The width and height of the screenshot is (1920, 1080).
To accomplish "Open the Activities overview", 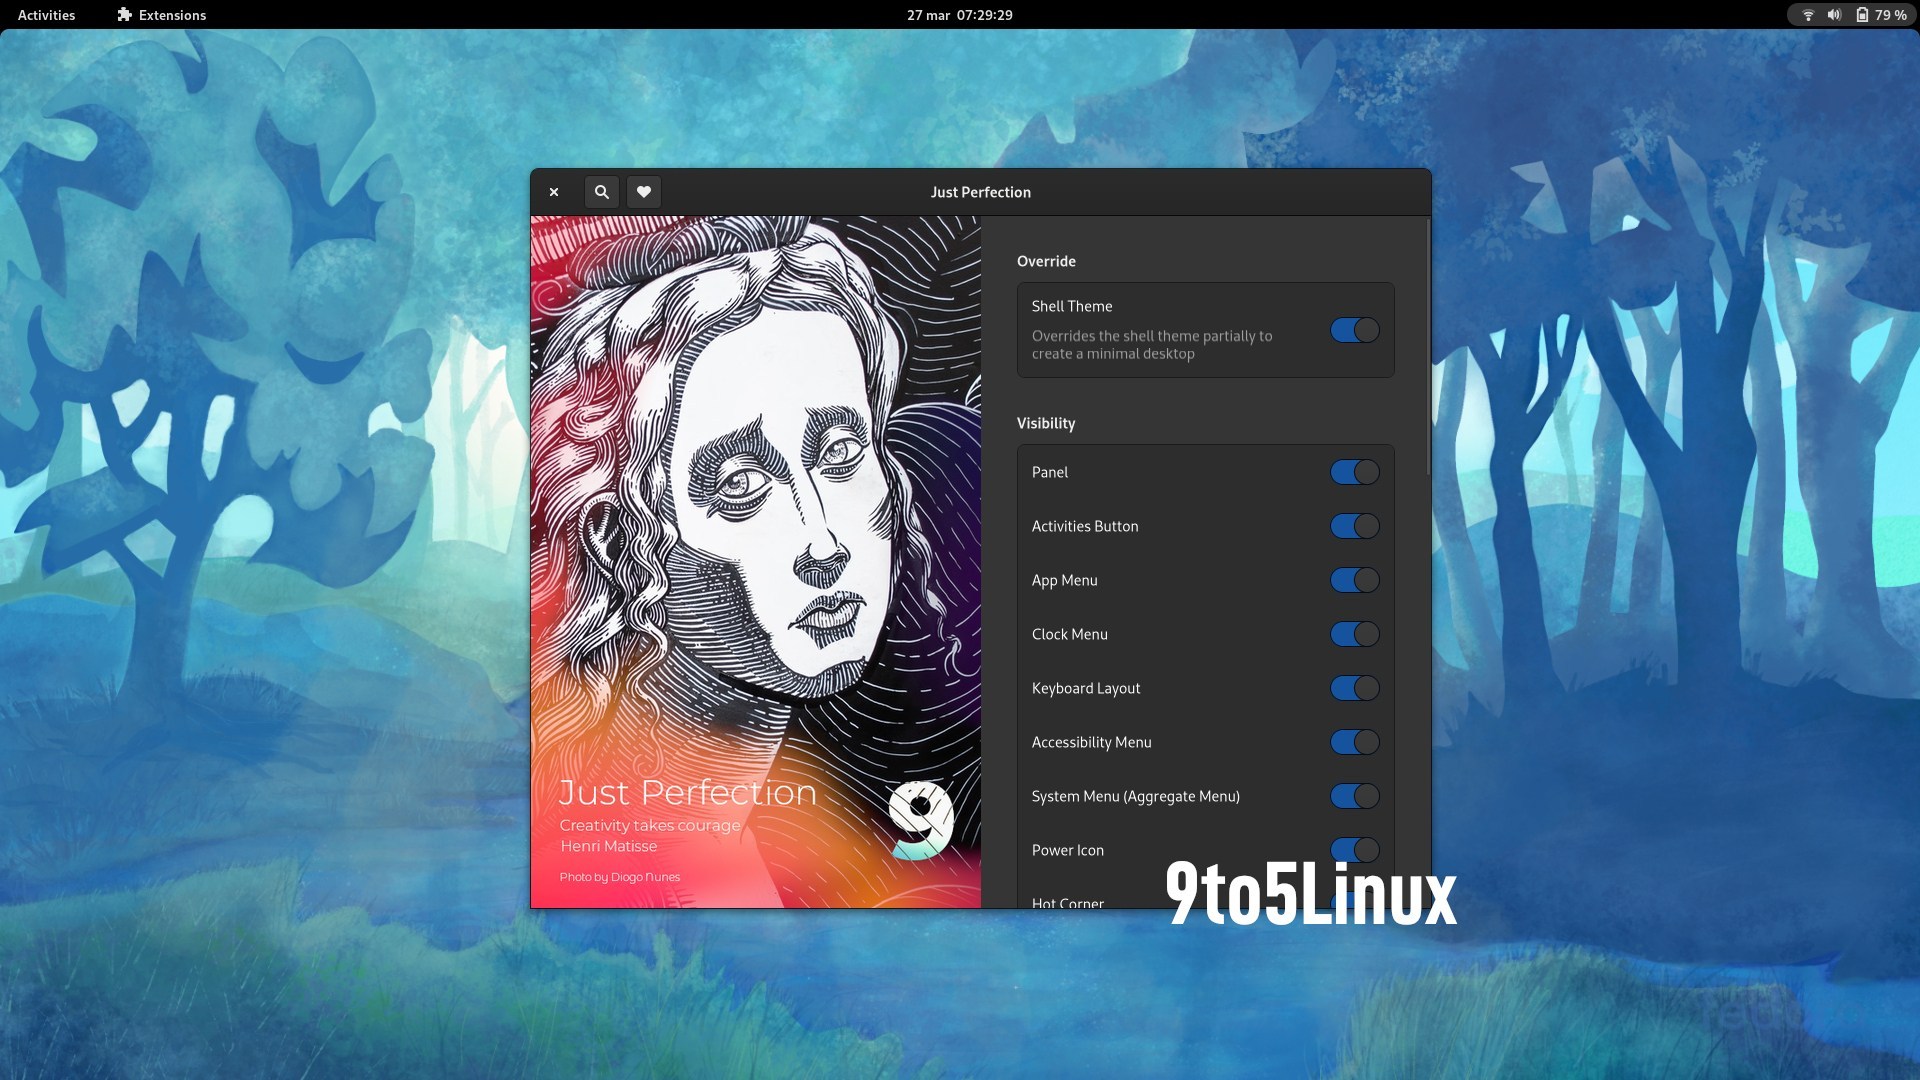I will click(46, 15).
